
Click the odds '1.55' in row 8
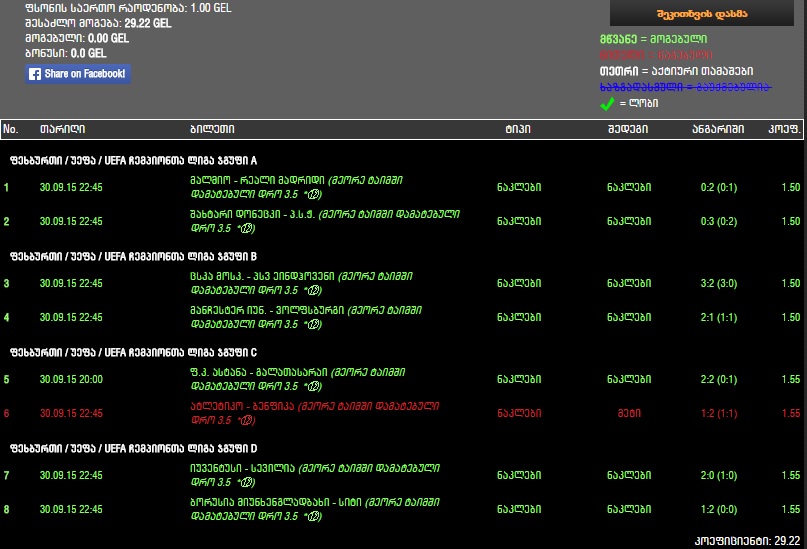coord(791,509)
